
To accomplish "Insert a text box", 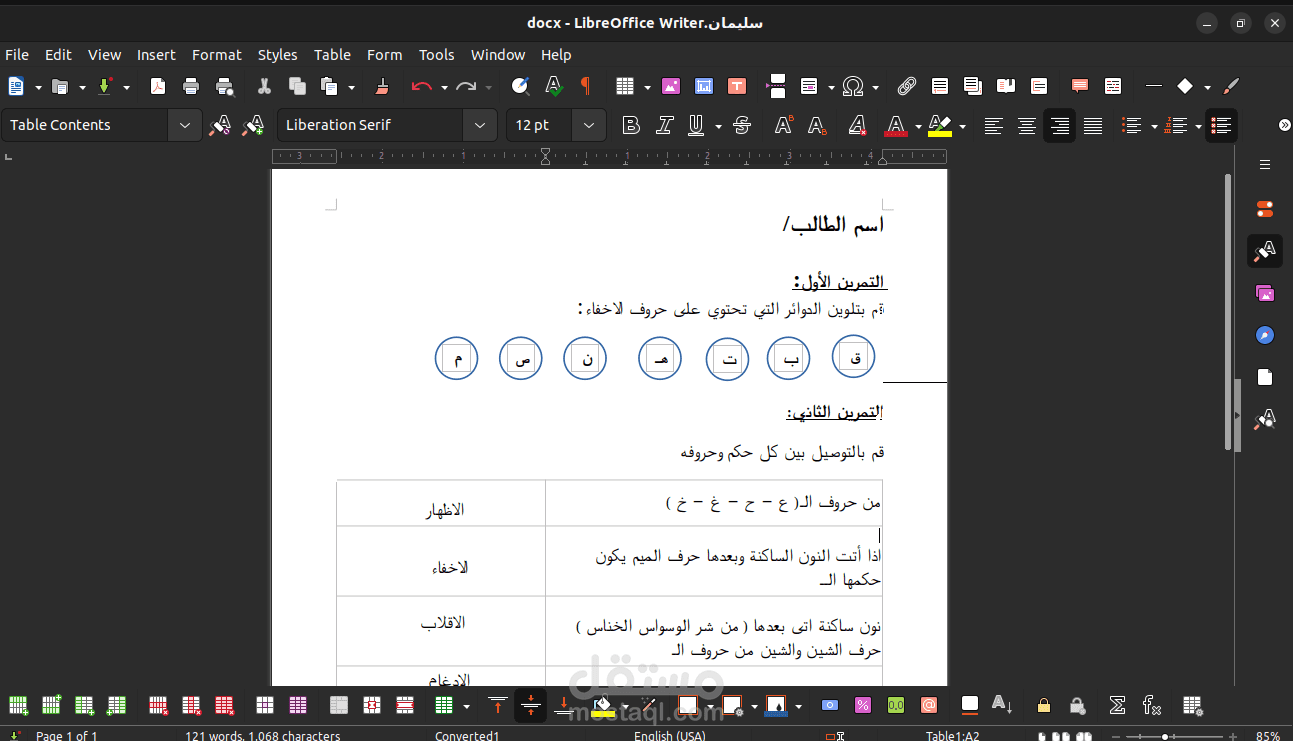I will [737, 86].
